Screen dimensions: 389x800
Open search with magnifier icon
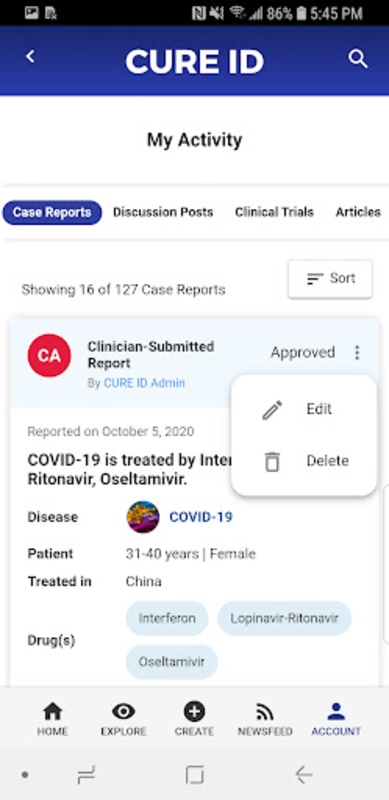[358, 59]
